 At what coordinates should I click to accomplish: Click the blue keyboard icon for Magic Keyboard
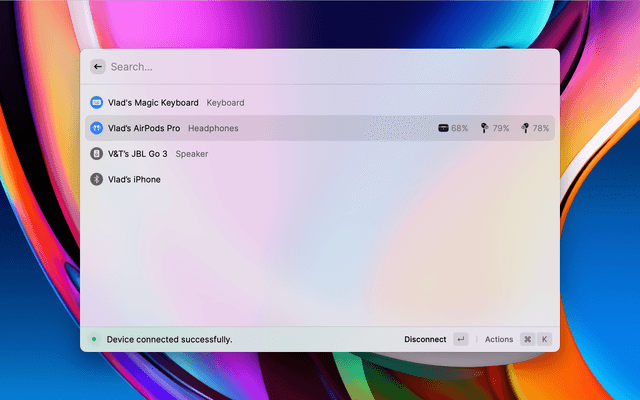coord(97,102)
